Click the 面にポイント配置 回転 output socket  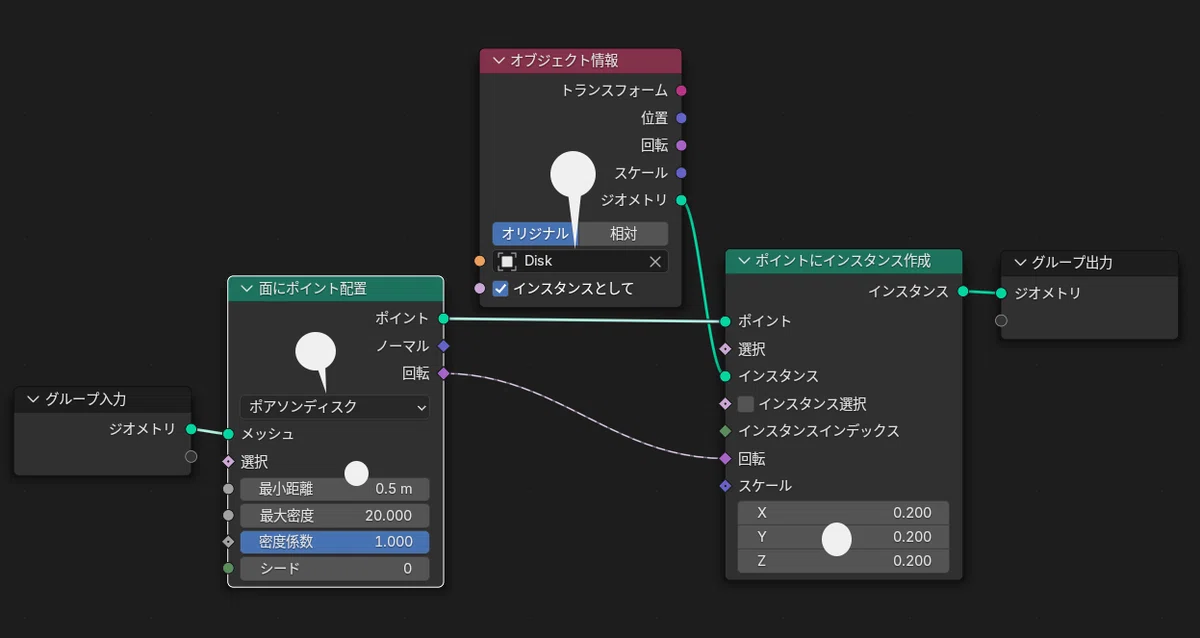click(x=443, y=373)
